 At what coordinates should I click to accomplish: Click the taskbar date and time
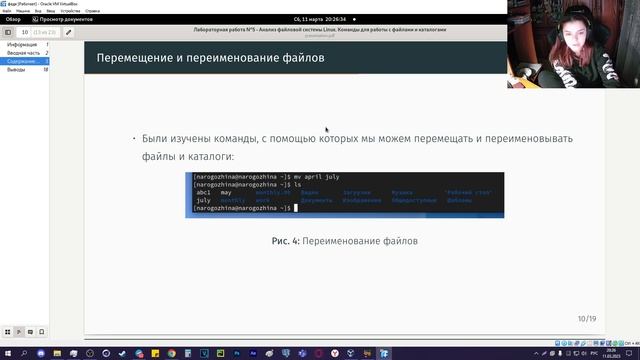pyautogui.click(x=611, y=353)
